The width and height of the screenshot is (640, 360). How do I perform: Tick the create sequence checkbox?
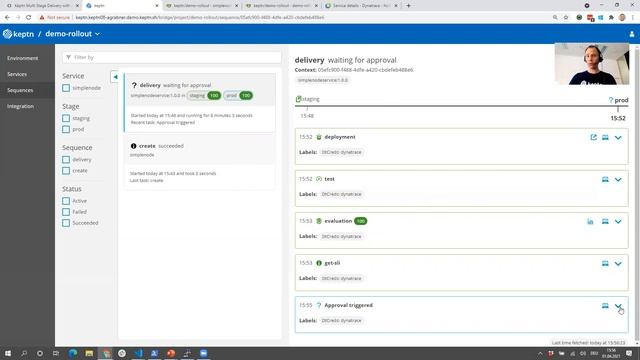(x=66, y=171)
